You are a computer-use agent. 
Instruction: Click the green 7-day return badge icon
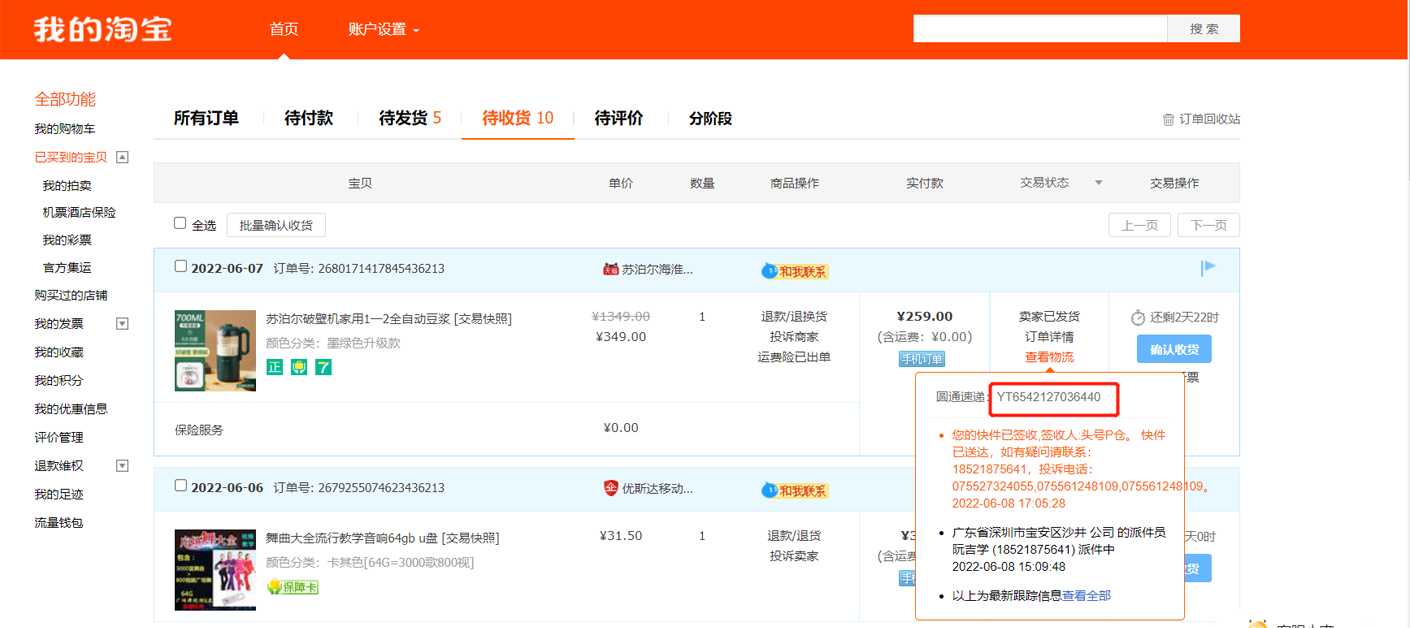pos(323,367)
